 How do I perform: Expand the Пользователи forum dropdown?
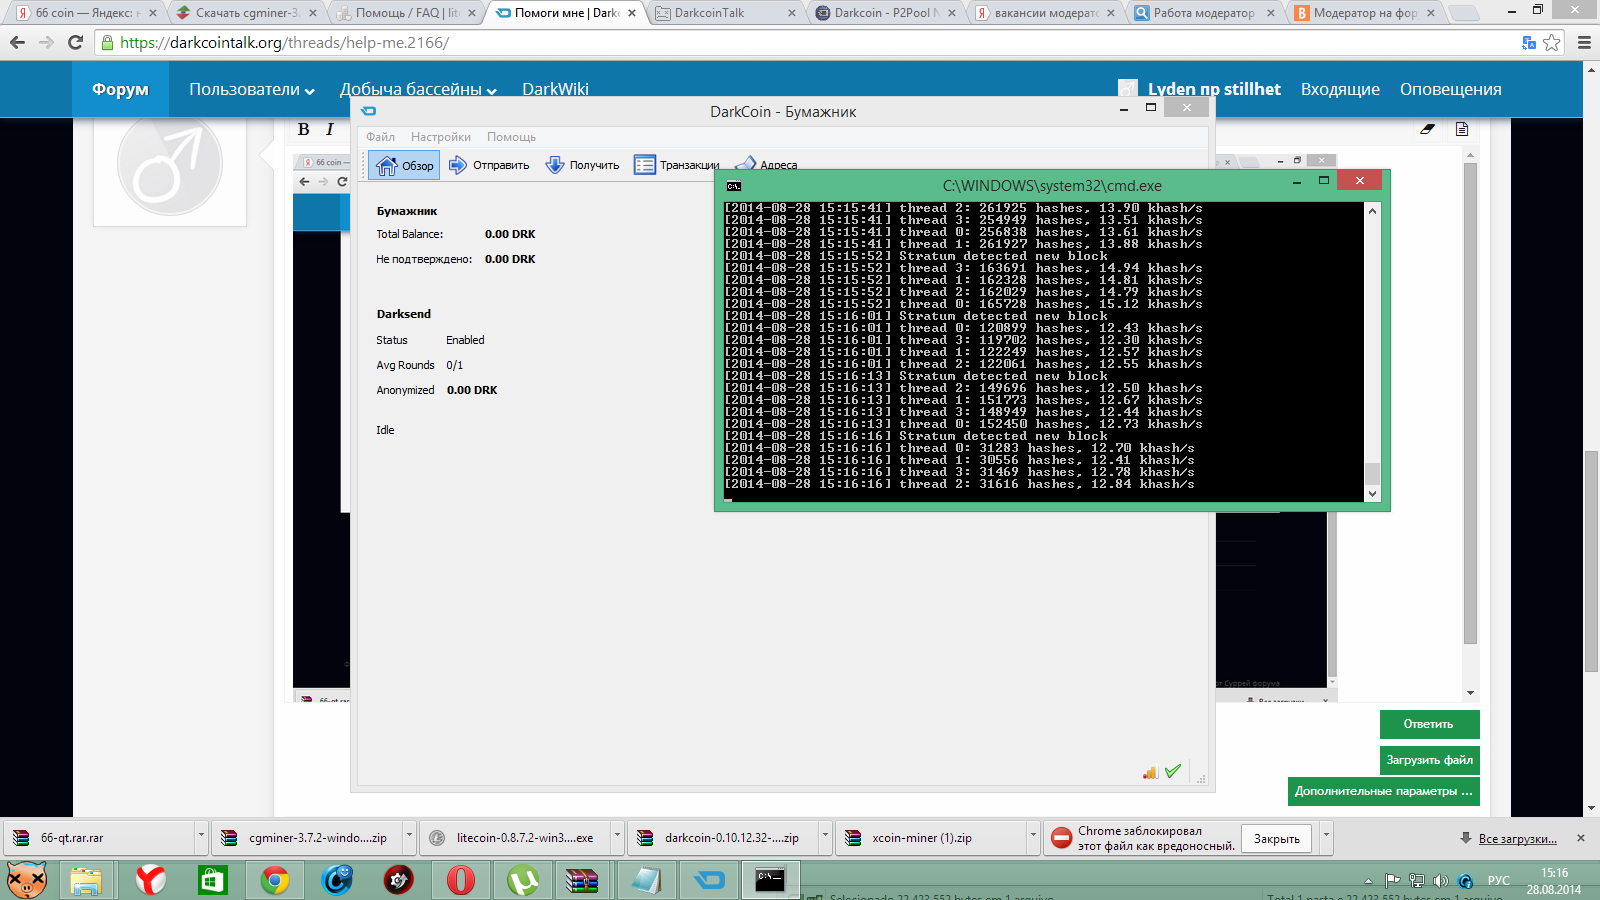252,89
